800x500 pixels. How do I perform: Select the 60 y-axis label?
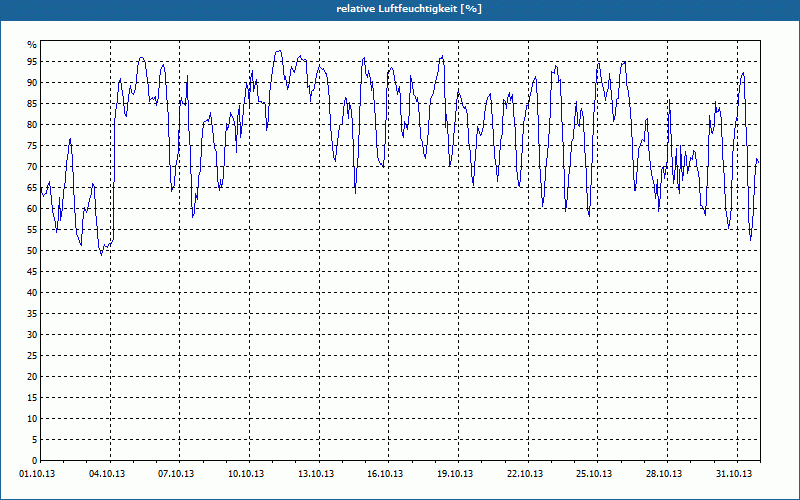pos(32,208)
